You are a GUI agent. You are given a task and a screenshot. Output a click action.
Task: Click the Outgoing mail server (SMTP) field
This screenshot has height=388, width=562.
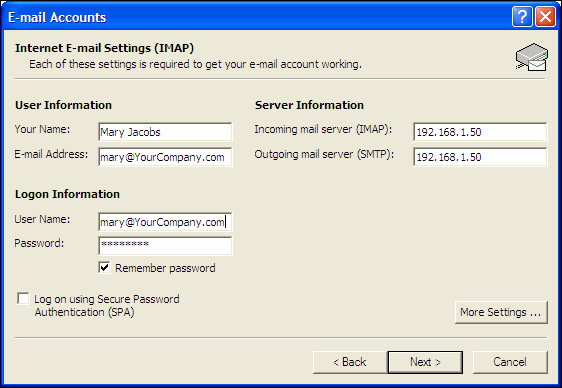480,157
